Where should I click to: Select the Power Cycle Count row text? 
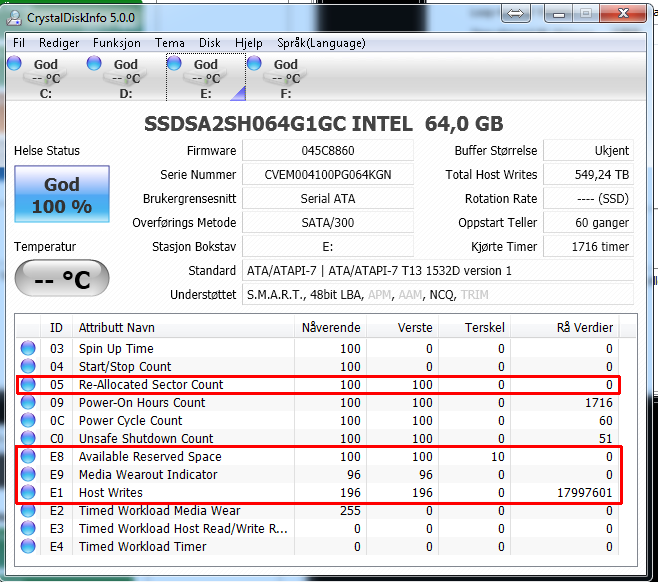click(x=131, y=420)
